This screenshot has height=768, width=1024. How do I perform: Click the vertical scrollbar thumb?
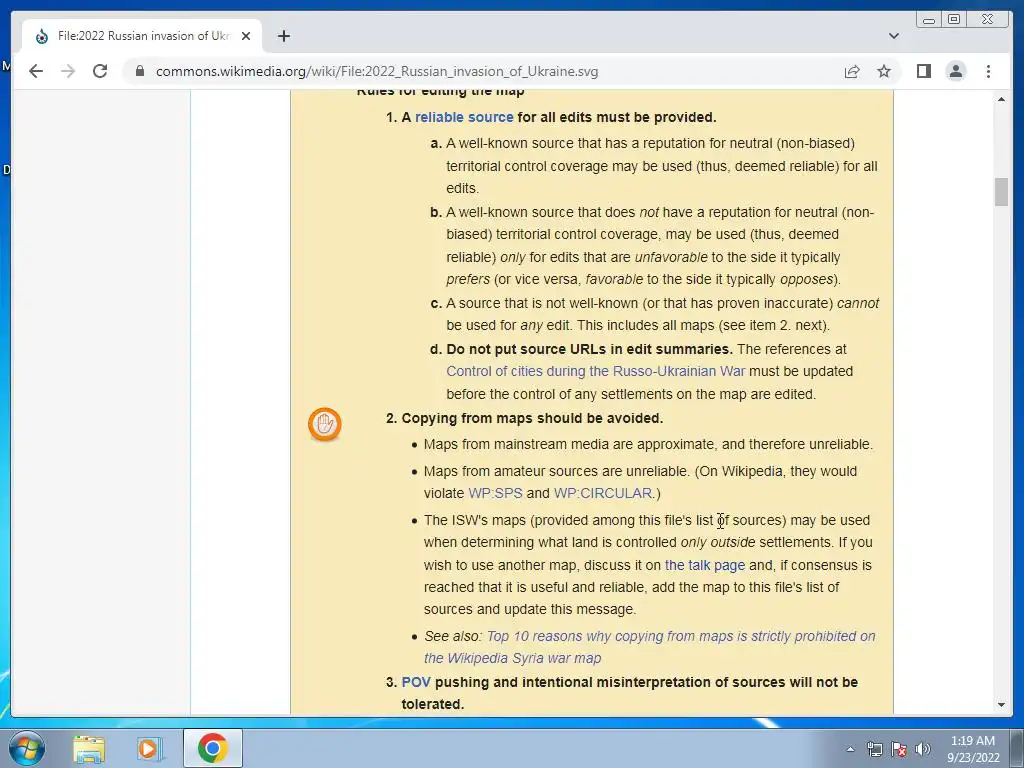click(x=1001, y=192)
